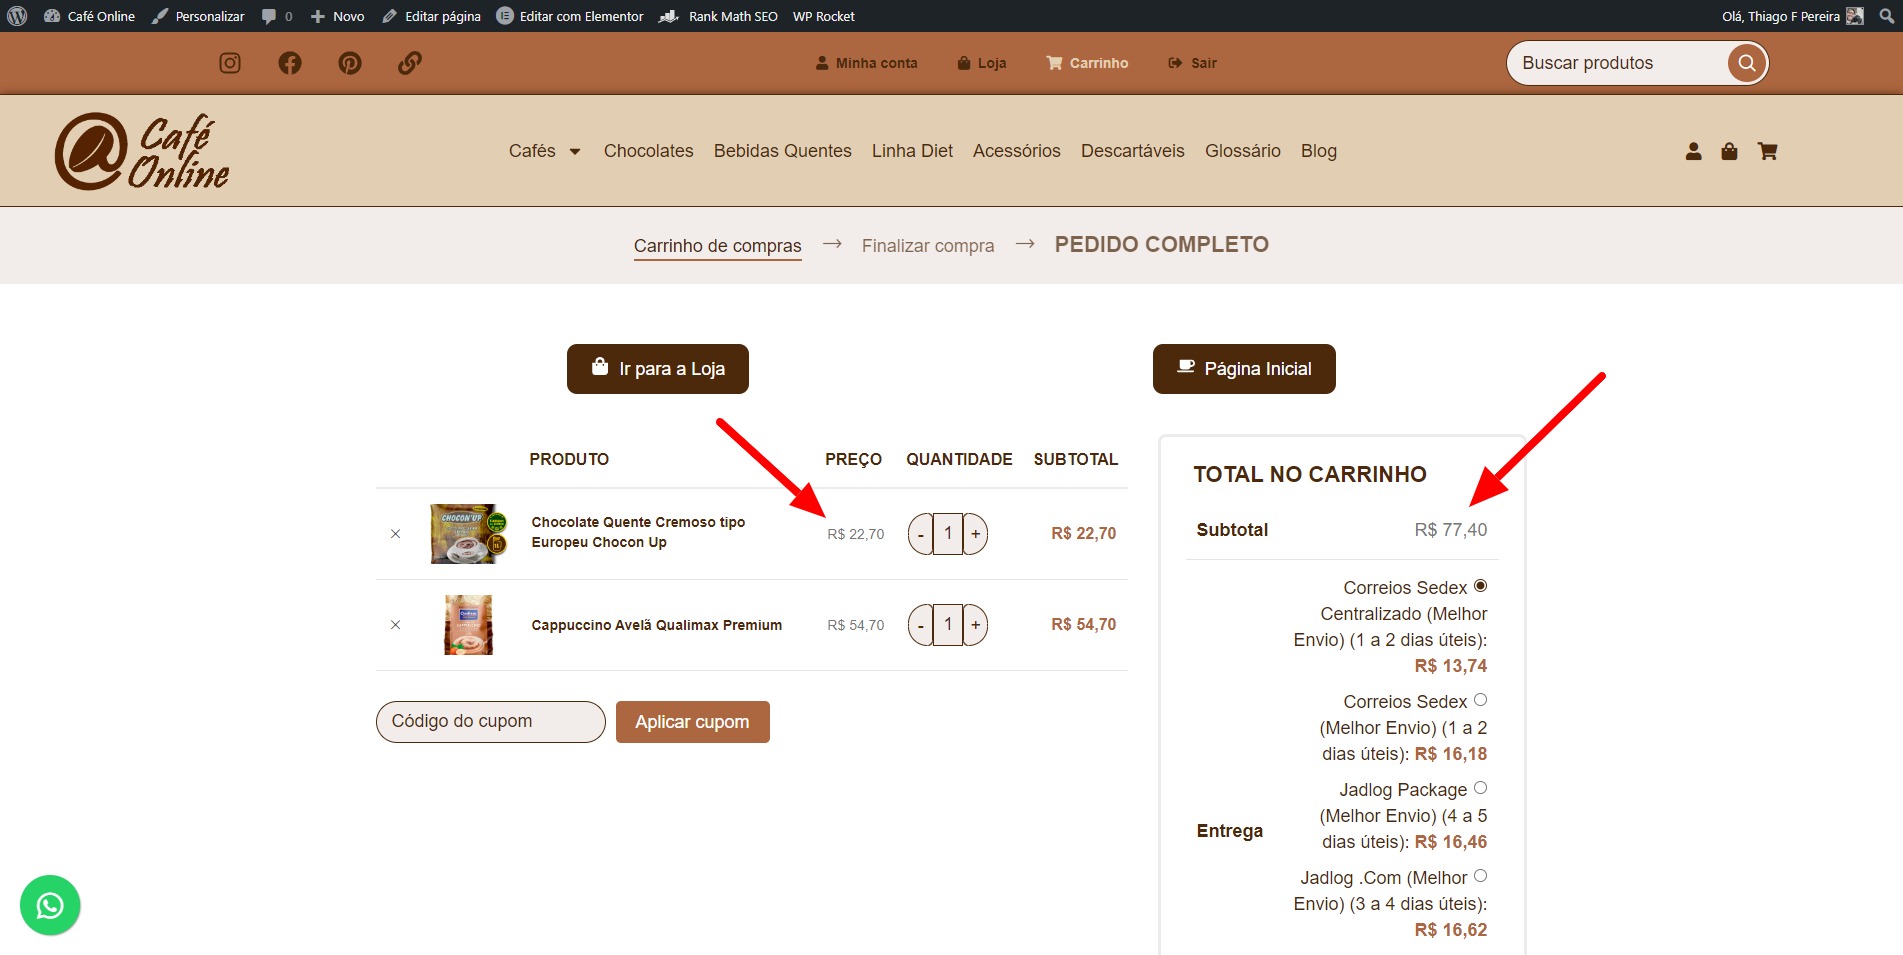This screenshot has width=1903, height=955.
Task: Open Cappuccino Avelã Qualimax Premium product link
Action: point(657,625)
